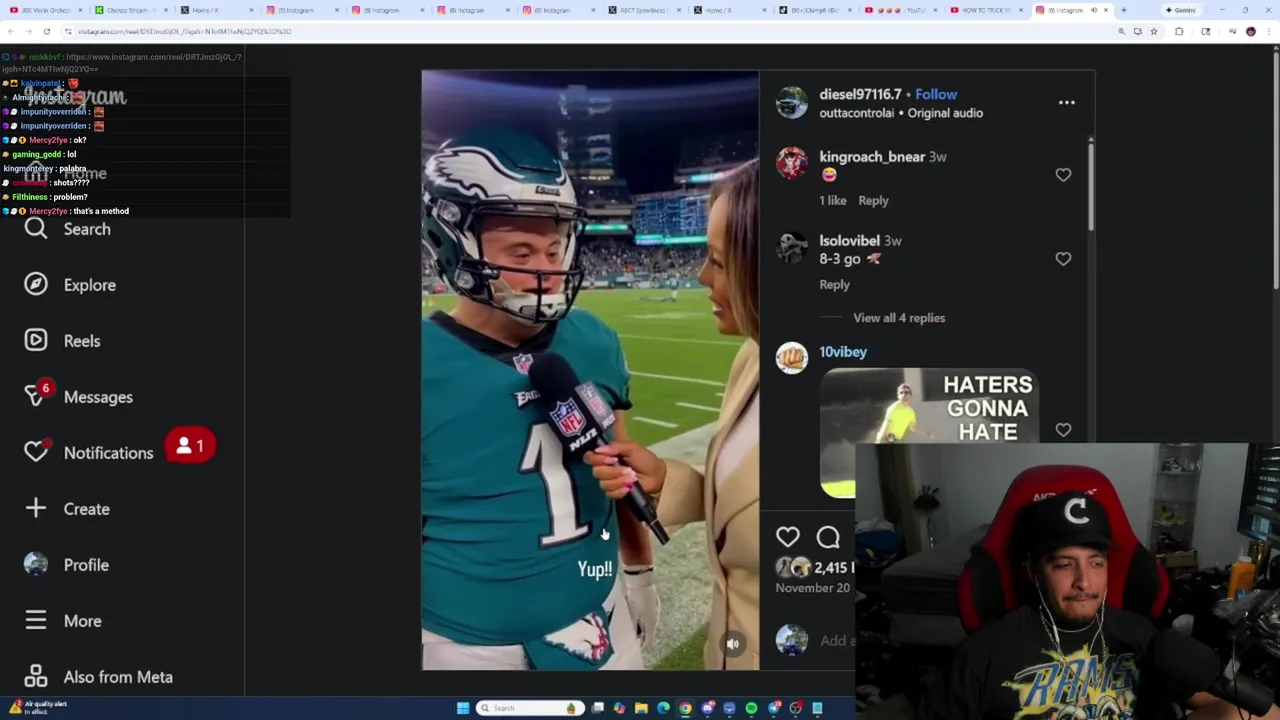
Task: Open File Explorer from the taskbar
Action: tap(641, 708)
